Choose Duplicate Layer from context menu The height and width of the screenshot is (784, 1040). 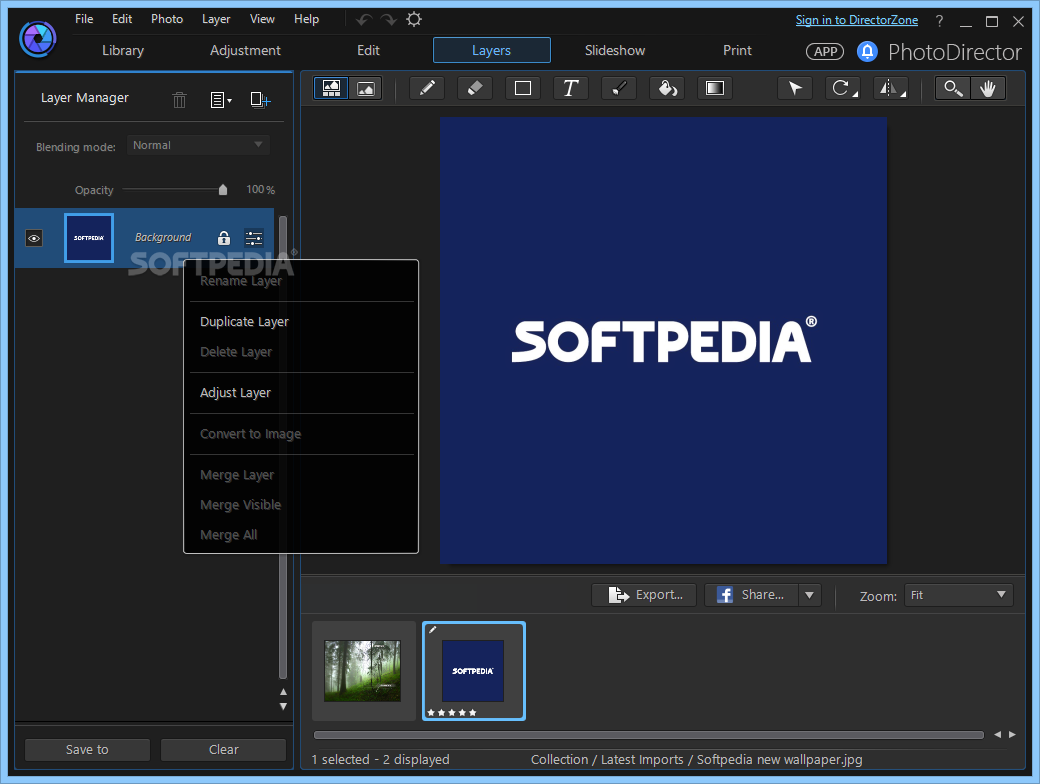tap(301, 322)
